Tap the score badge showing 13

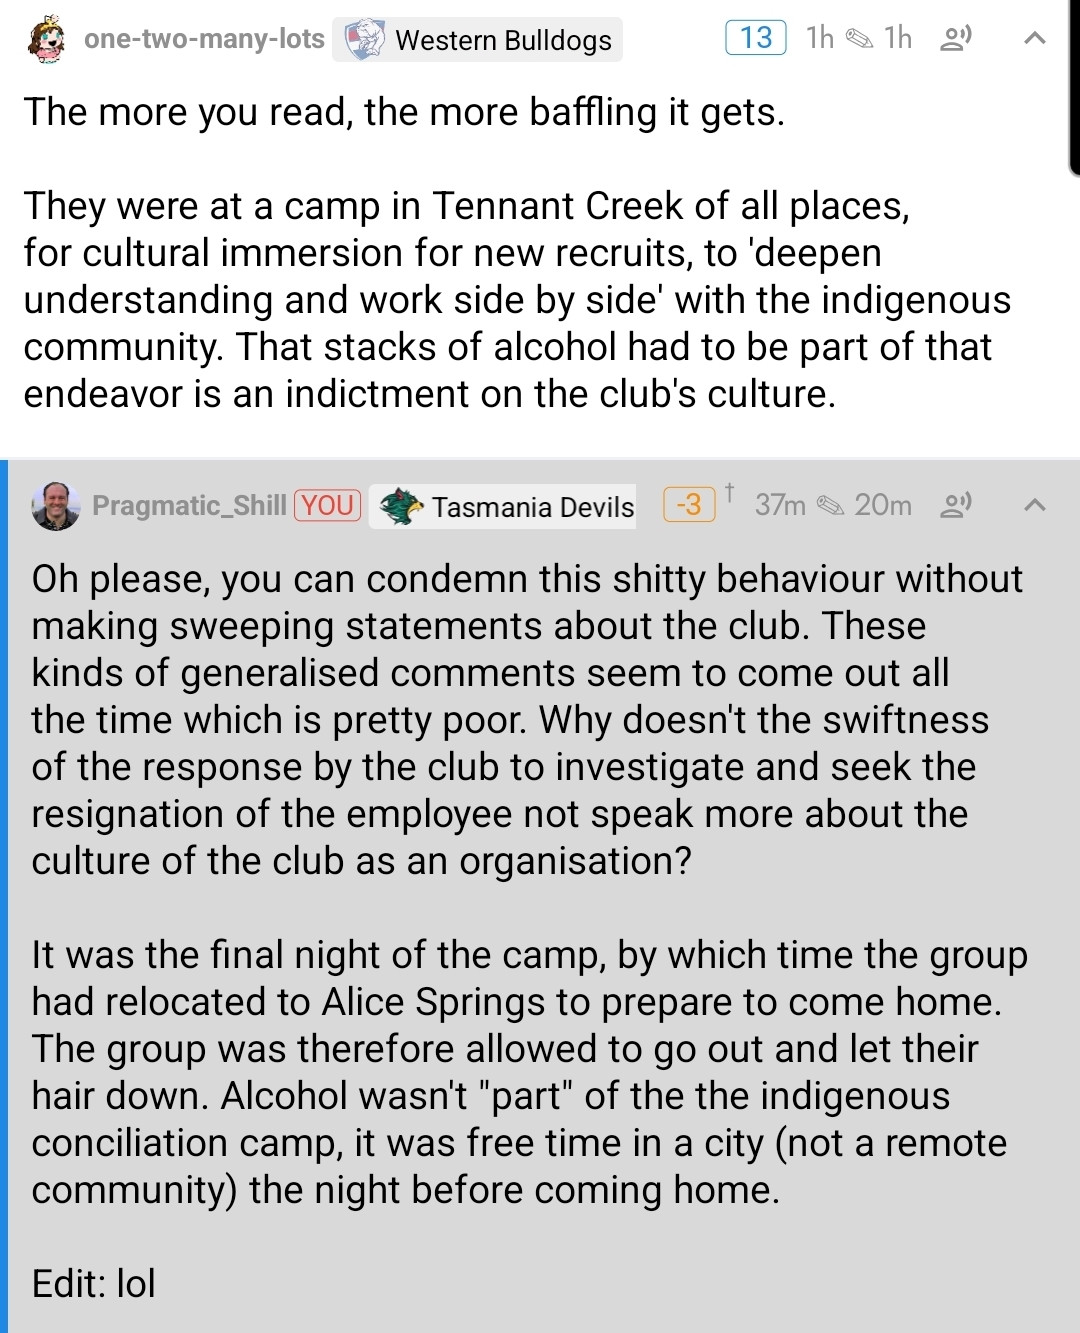[755, 38]
